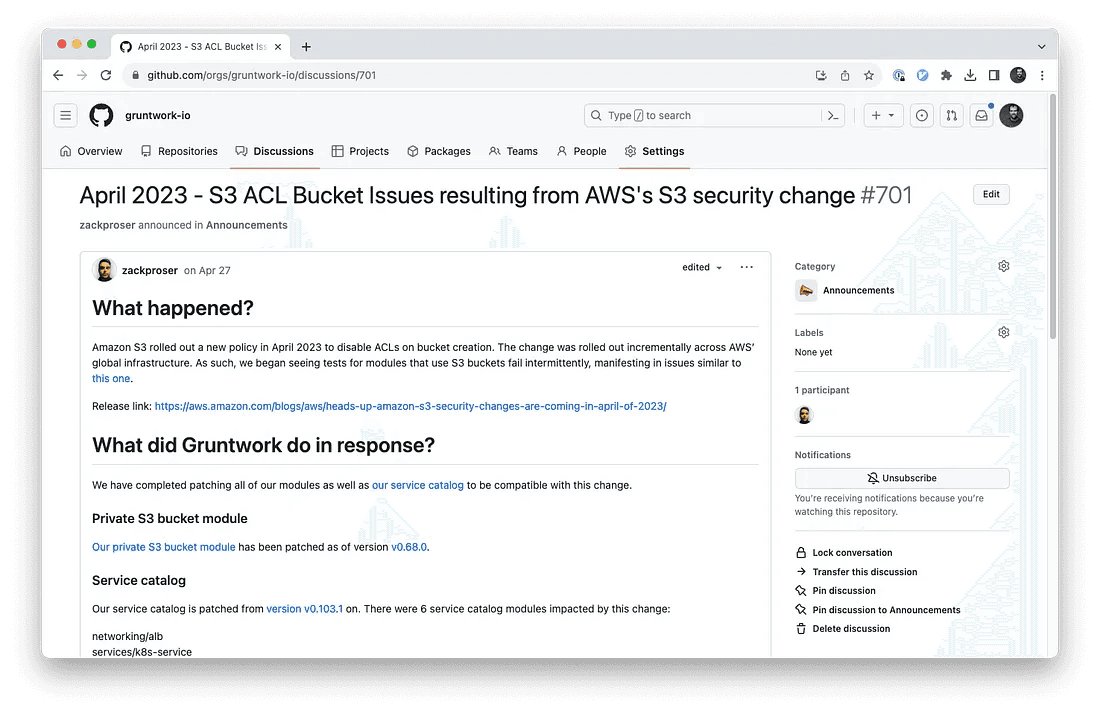The height and width of the screenshot is (713, 1100).
Task: Click the share icon in the address bar
Action: pos(845,75)
